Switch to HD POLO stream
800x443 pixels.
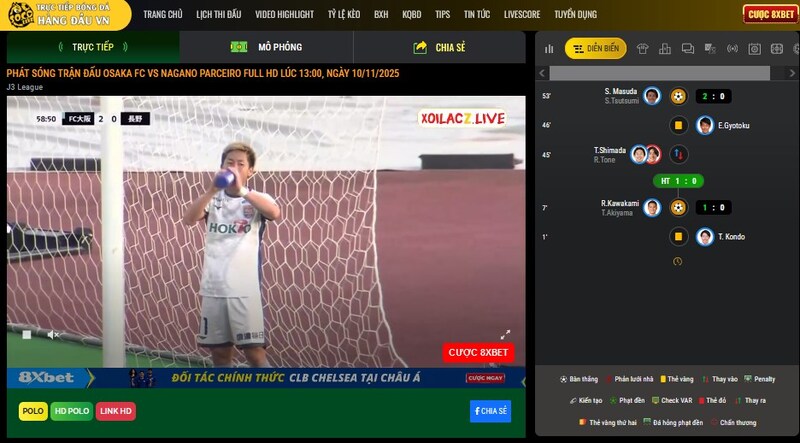tap(72, 411)
